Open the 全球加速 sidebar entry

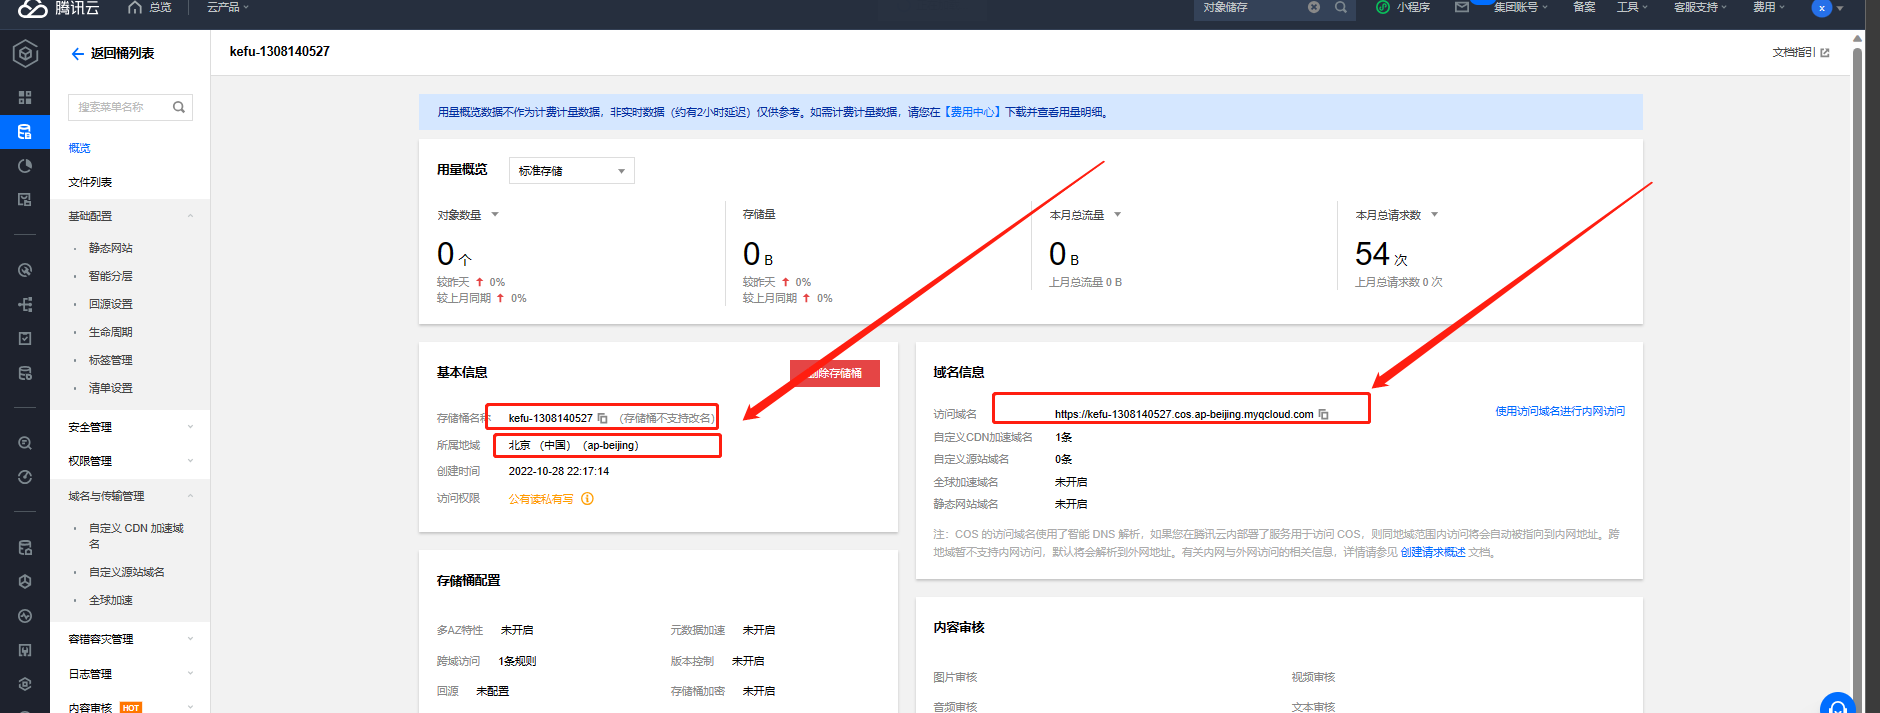pos(110,600)
